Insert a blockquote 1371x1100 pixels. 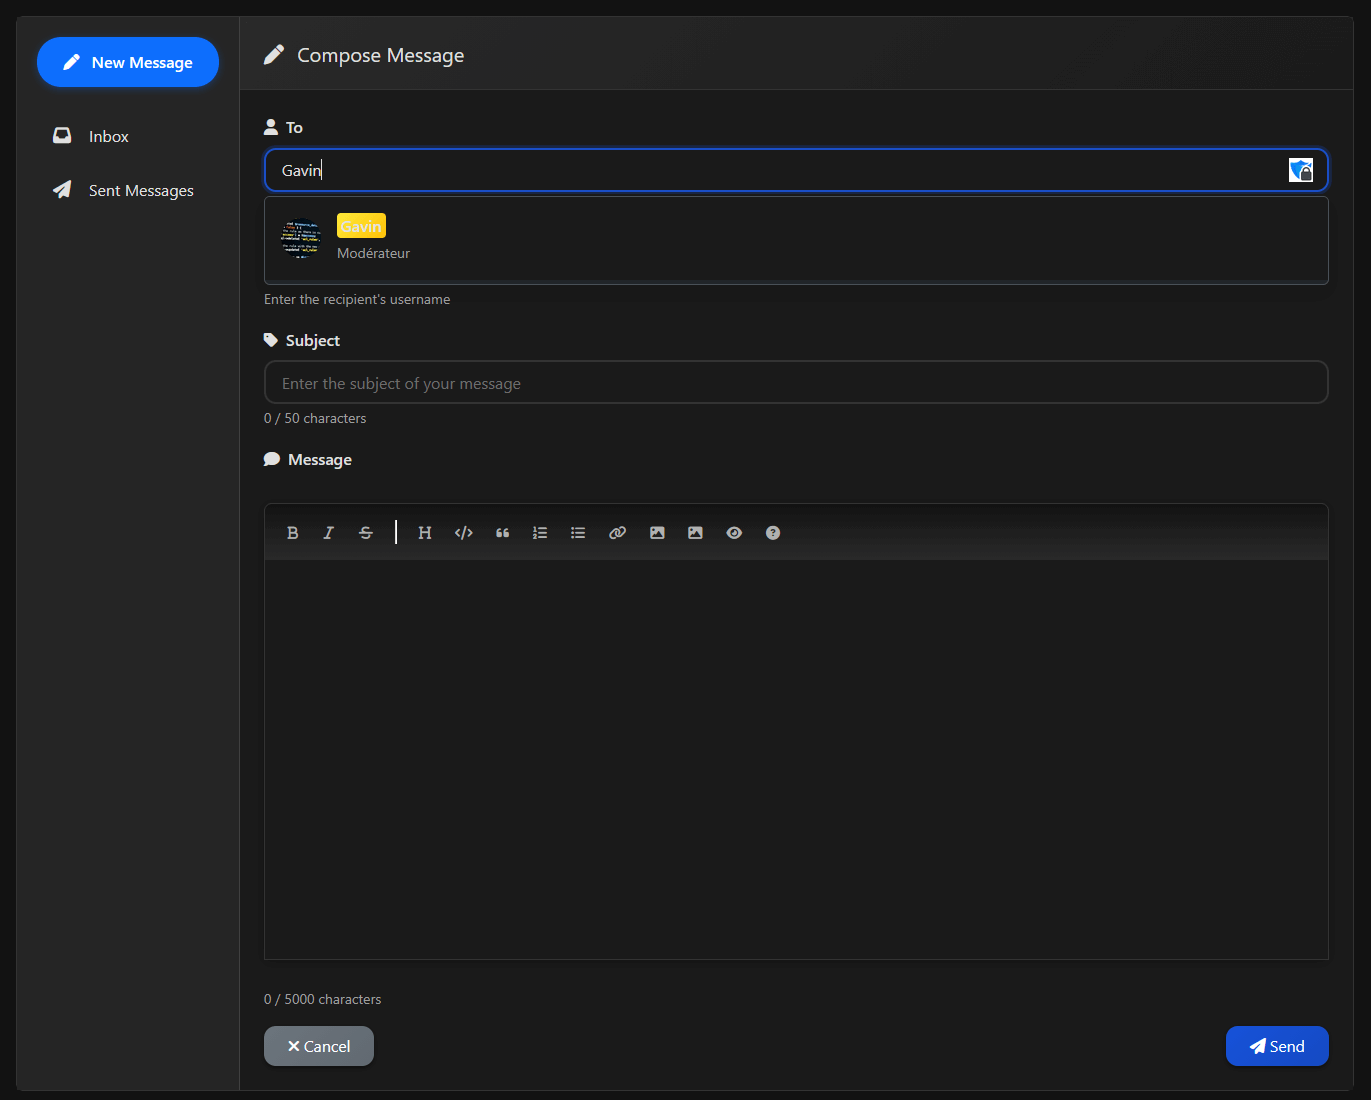coord(502,533)
